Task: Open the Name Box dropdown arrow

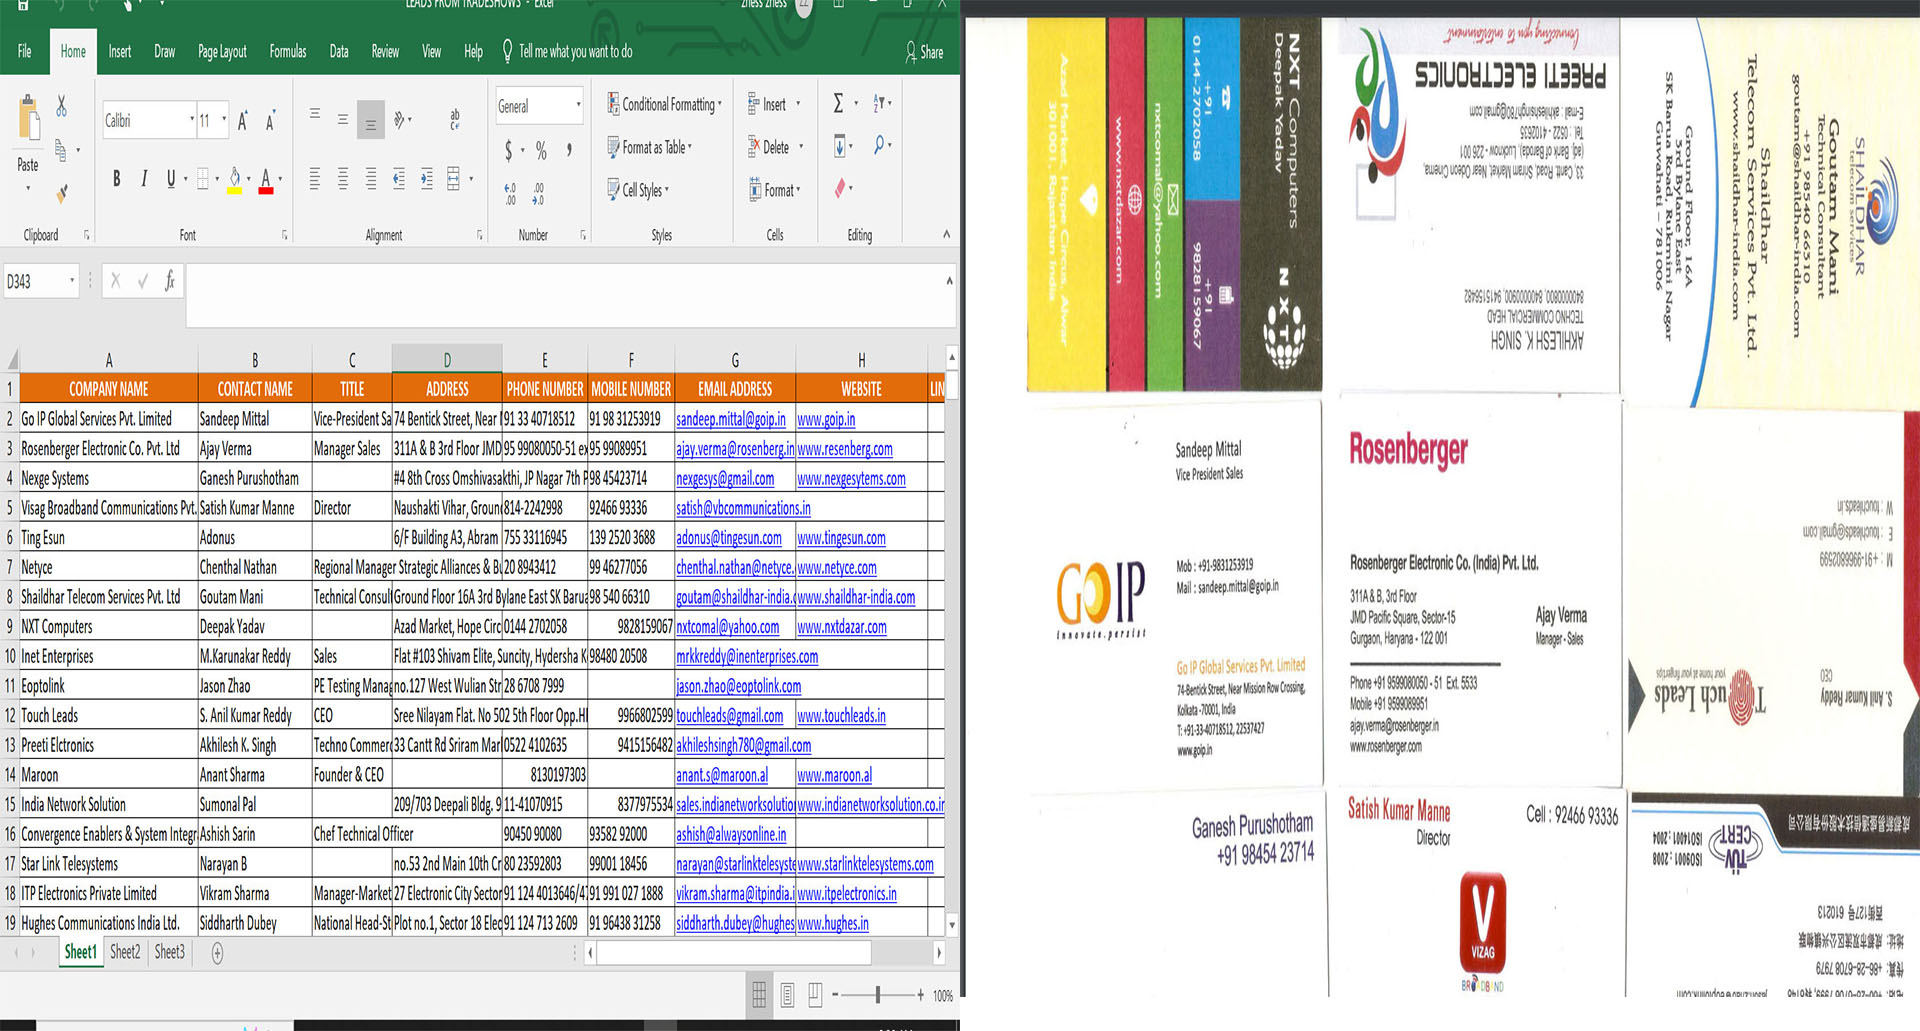Action: [x=72, y=281]
